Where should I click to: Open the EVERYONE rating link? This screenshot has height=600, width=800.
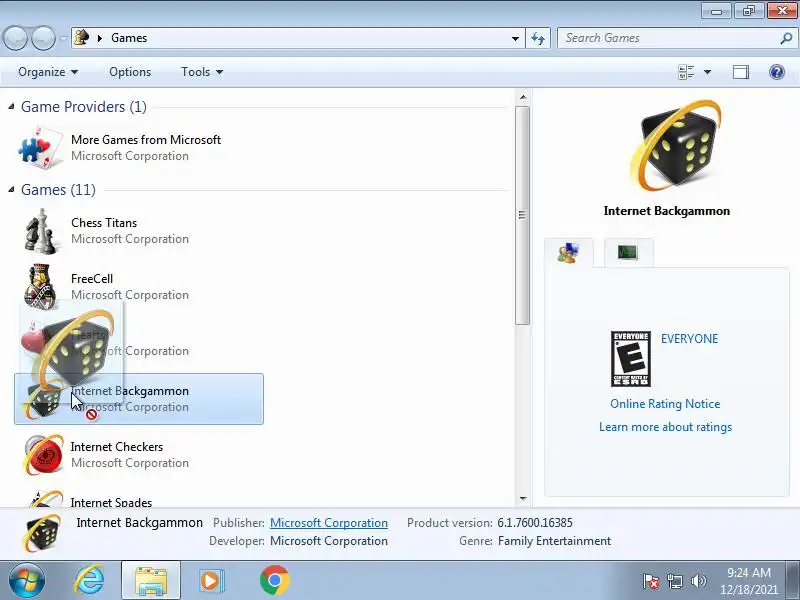pos(689,339)
